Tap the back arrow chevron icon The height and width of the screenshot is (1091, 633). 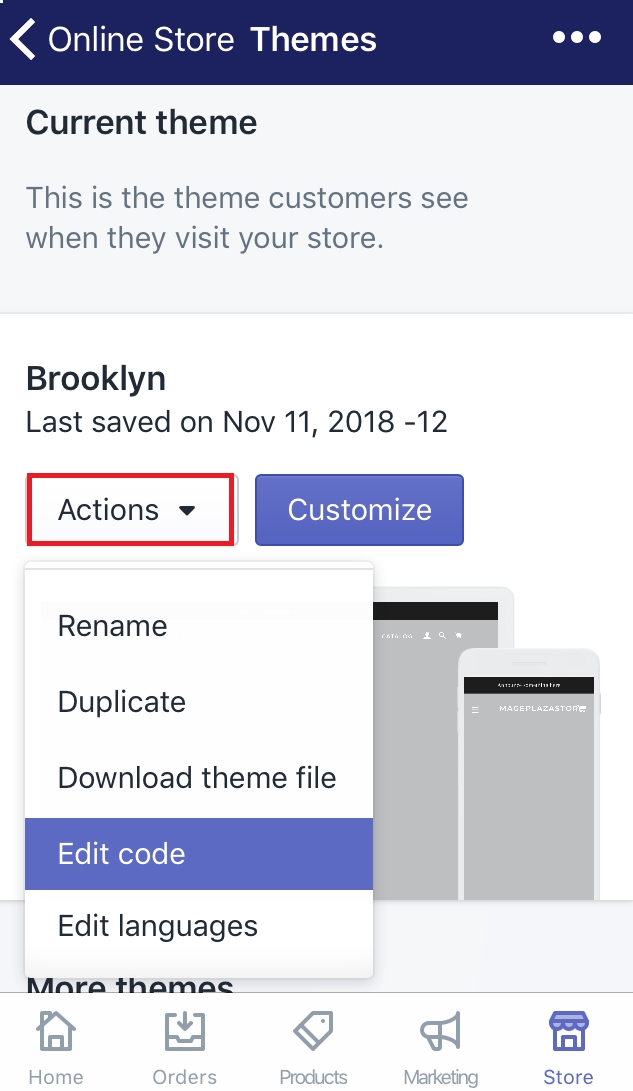(x=22, y=39)
